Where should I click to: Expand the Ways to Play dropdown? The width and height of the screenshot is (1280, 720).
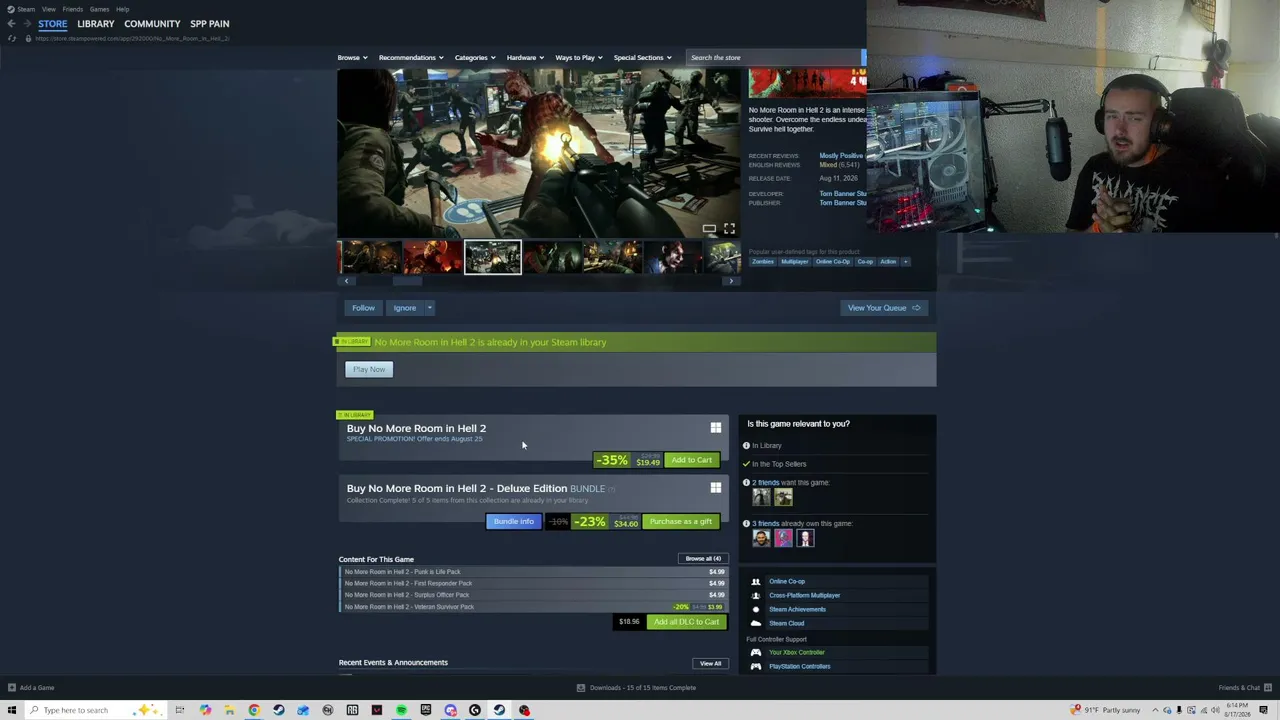click(x=579, y=58)
